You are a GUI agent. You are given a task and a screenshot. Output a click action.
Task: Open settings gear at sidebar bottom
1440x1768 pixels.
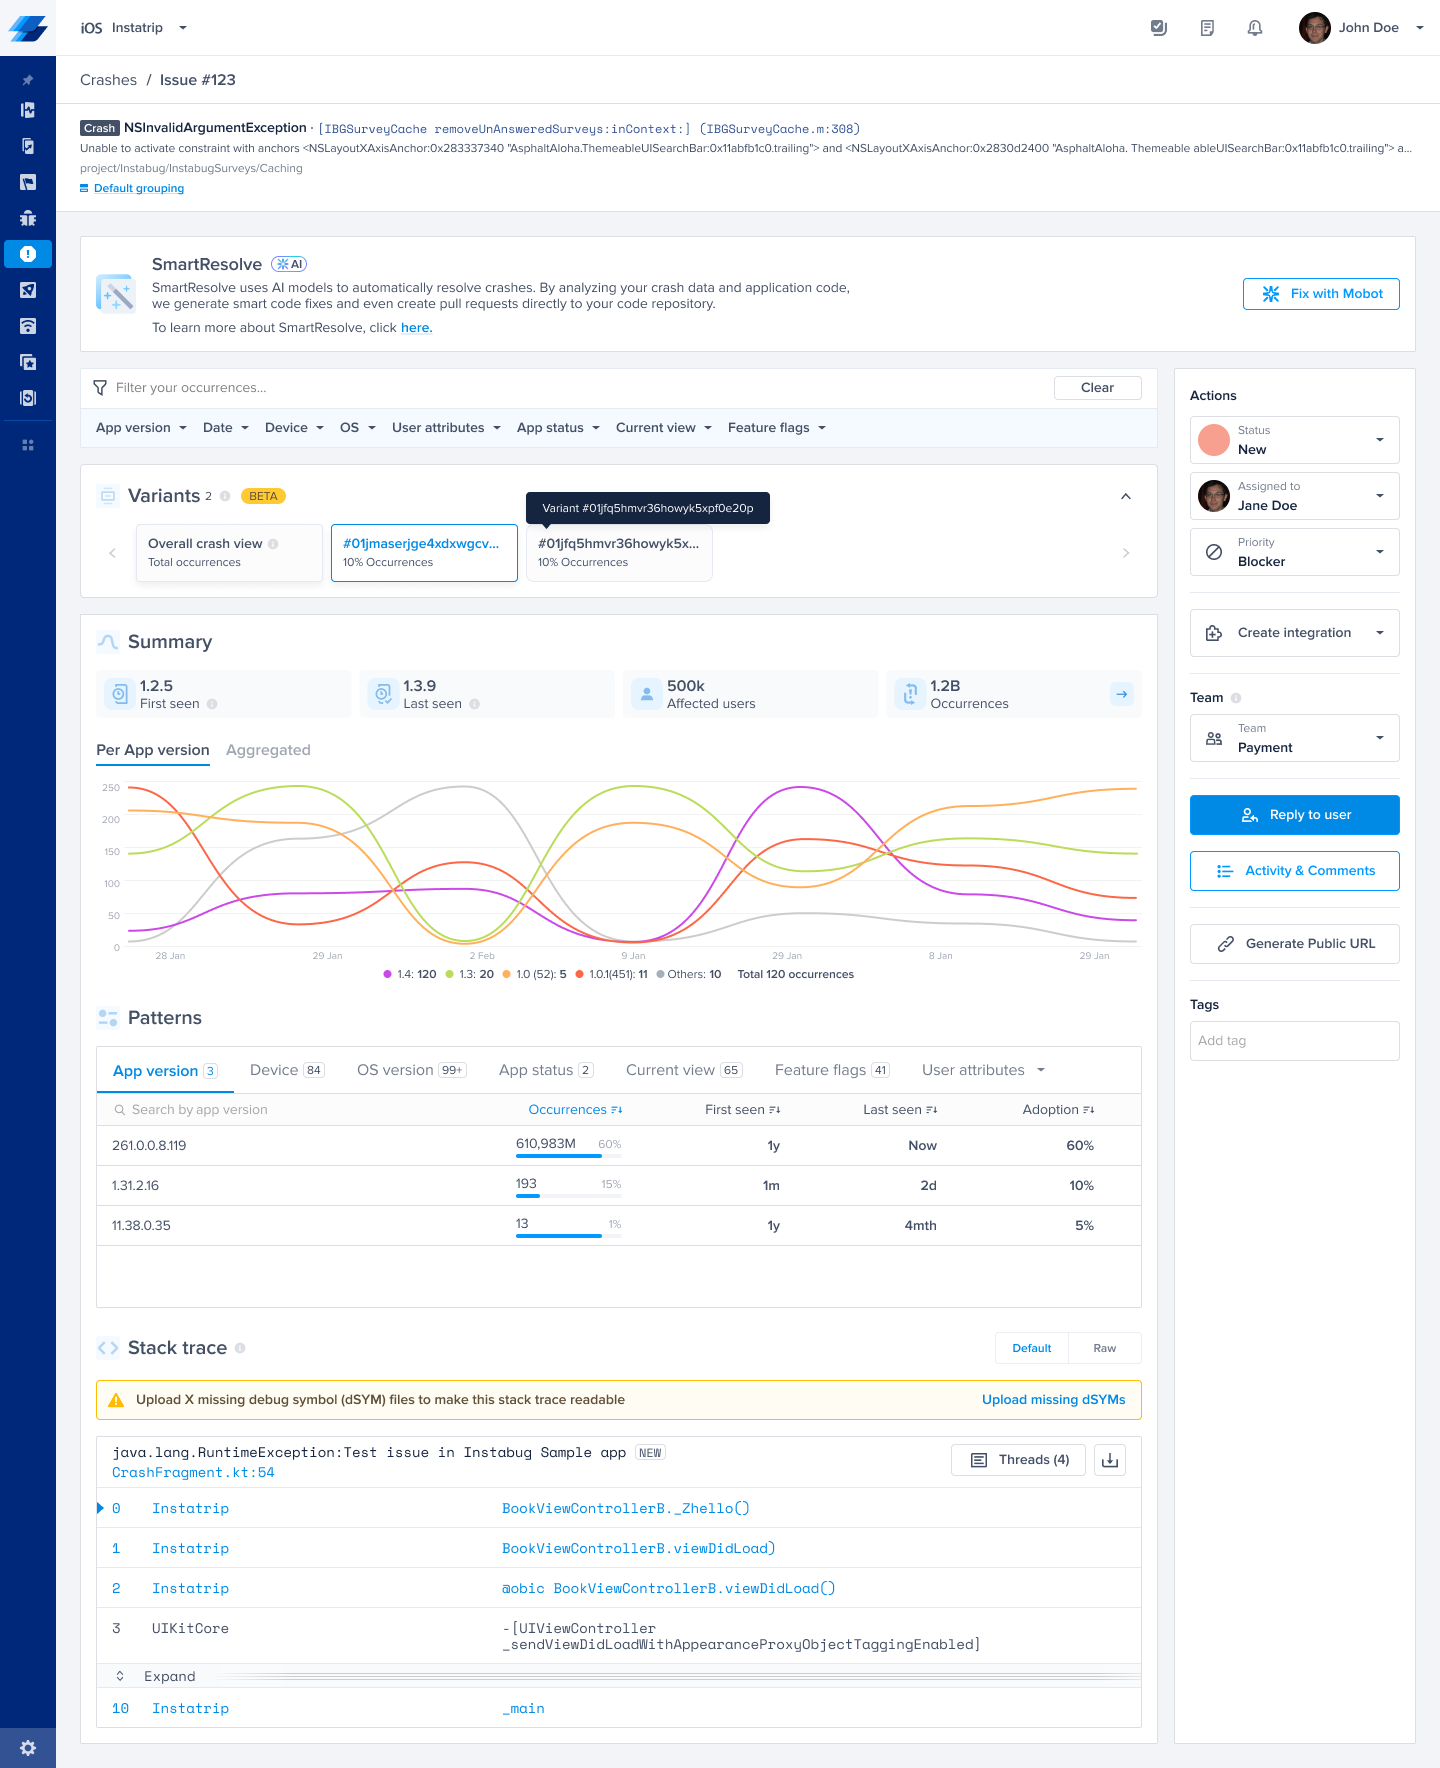coord(28,1748)
